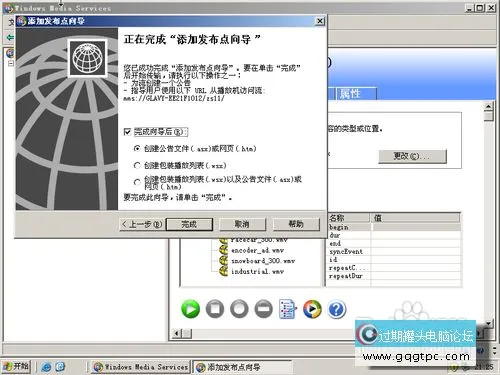Click the mms:// URL text in wizard
This screenshot has height=375, width=500.
point(174,98)
